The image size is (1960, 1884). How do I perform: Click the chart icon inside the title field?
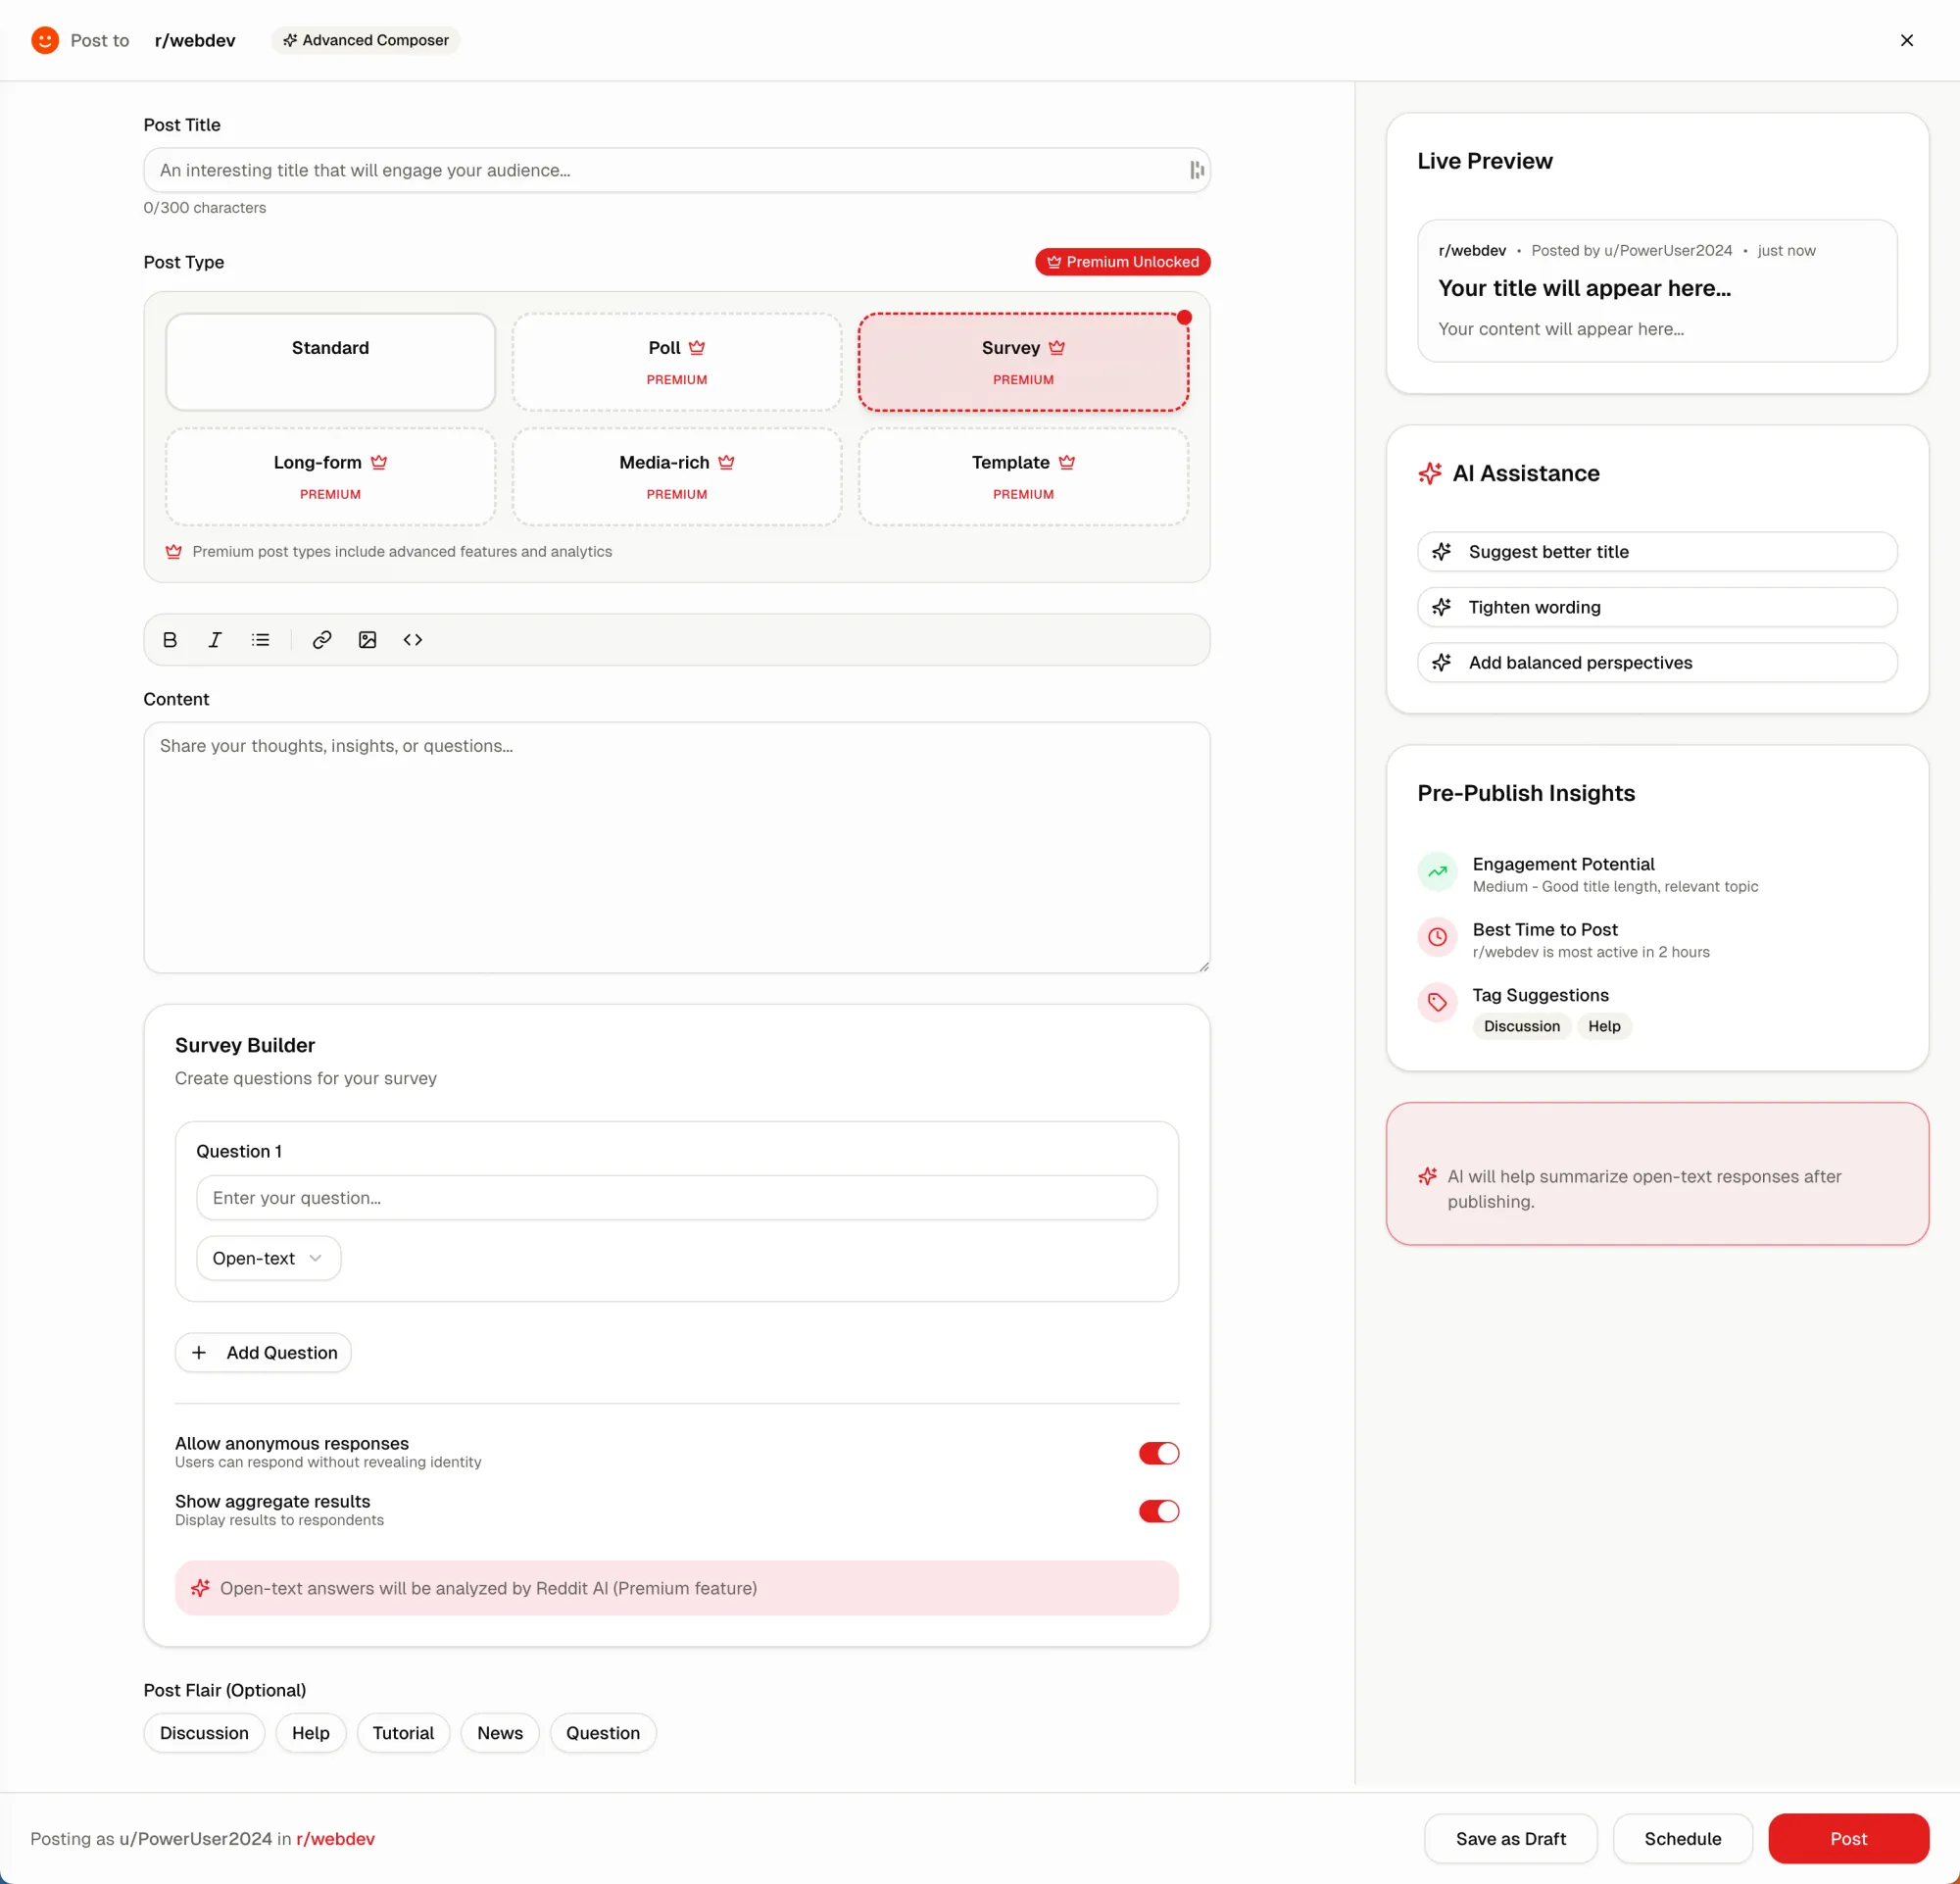coord(1196,170)
